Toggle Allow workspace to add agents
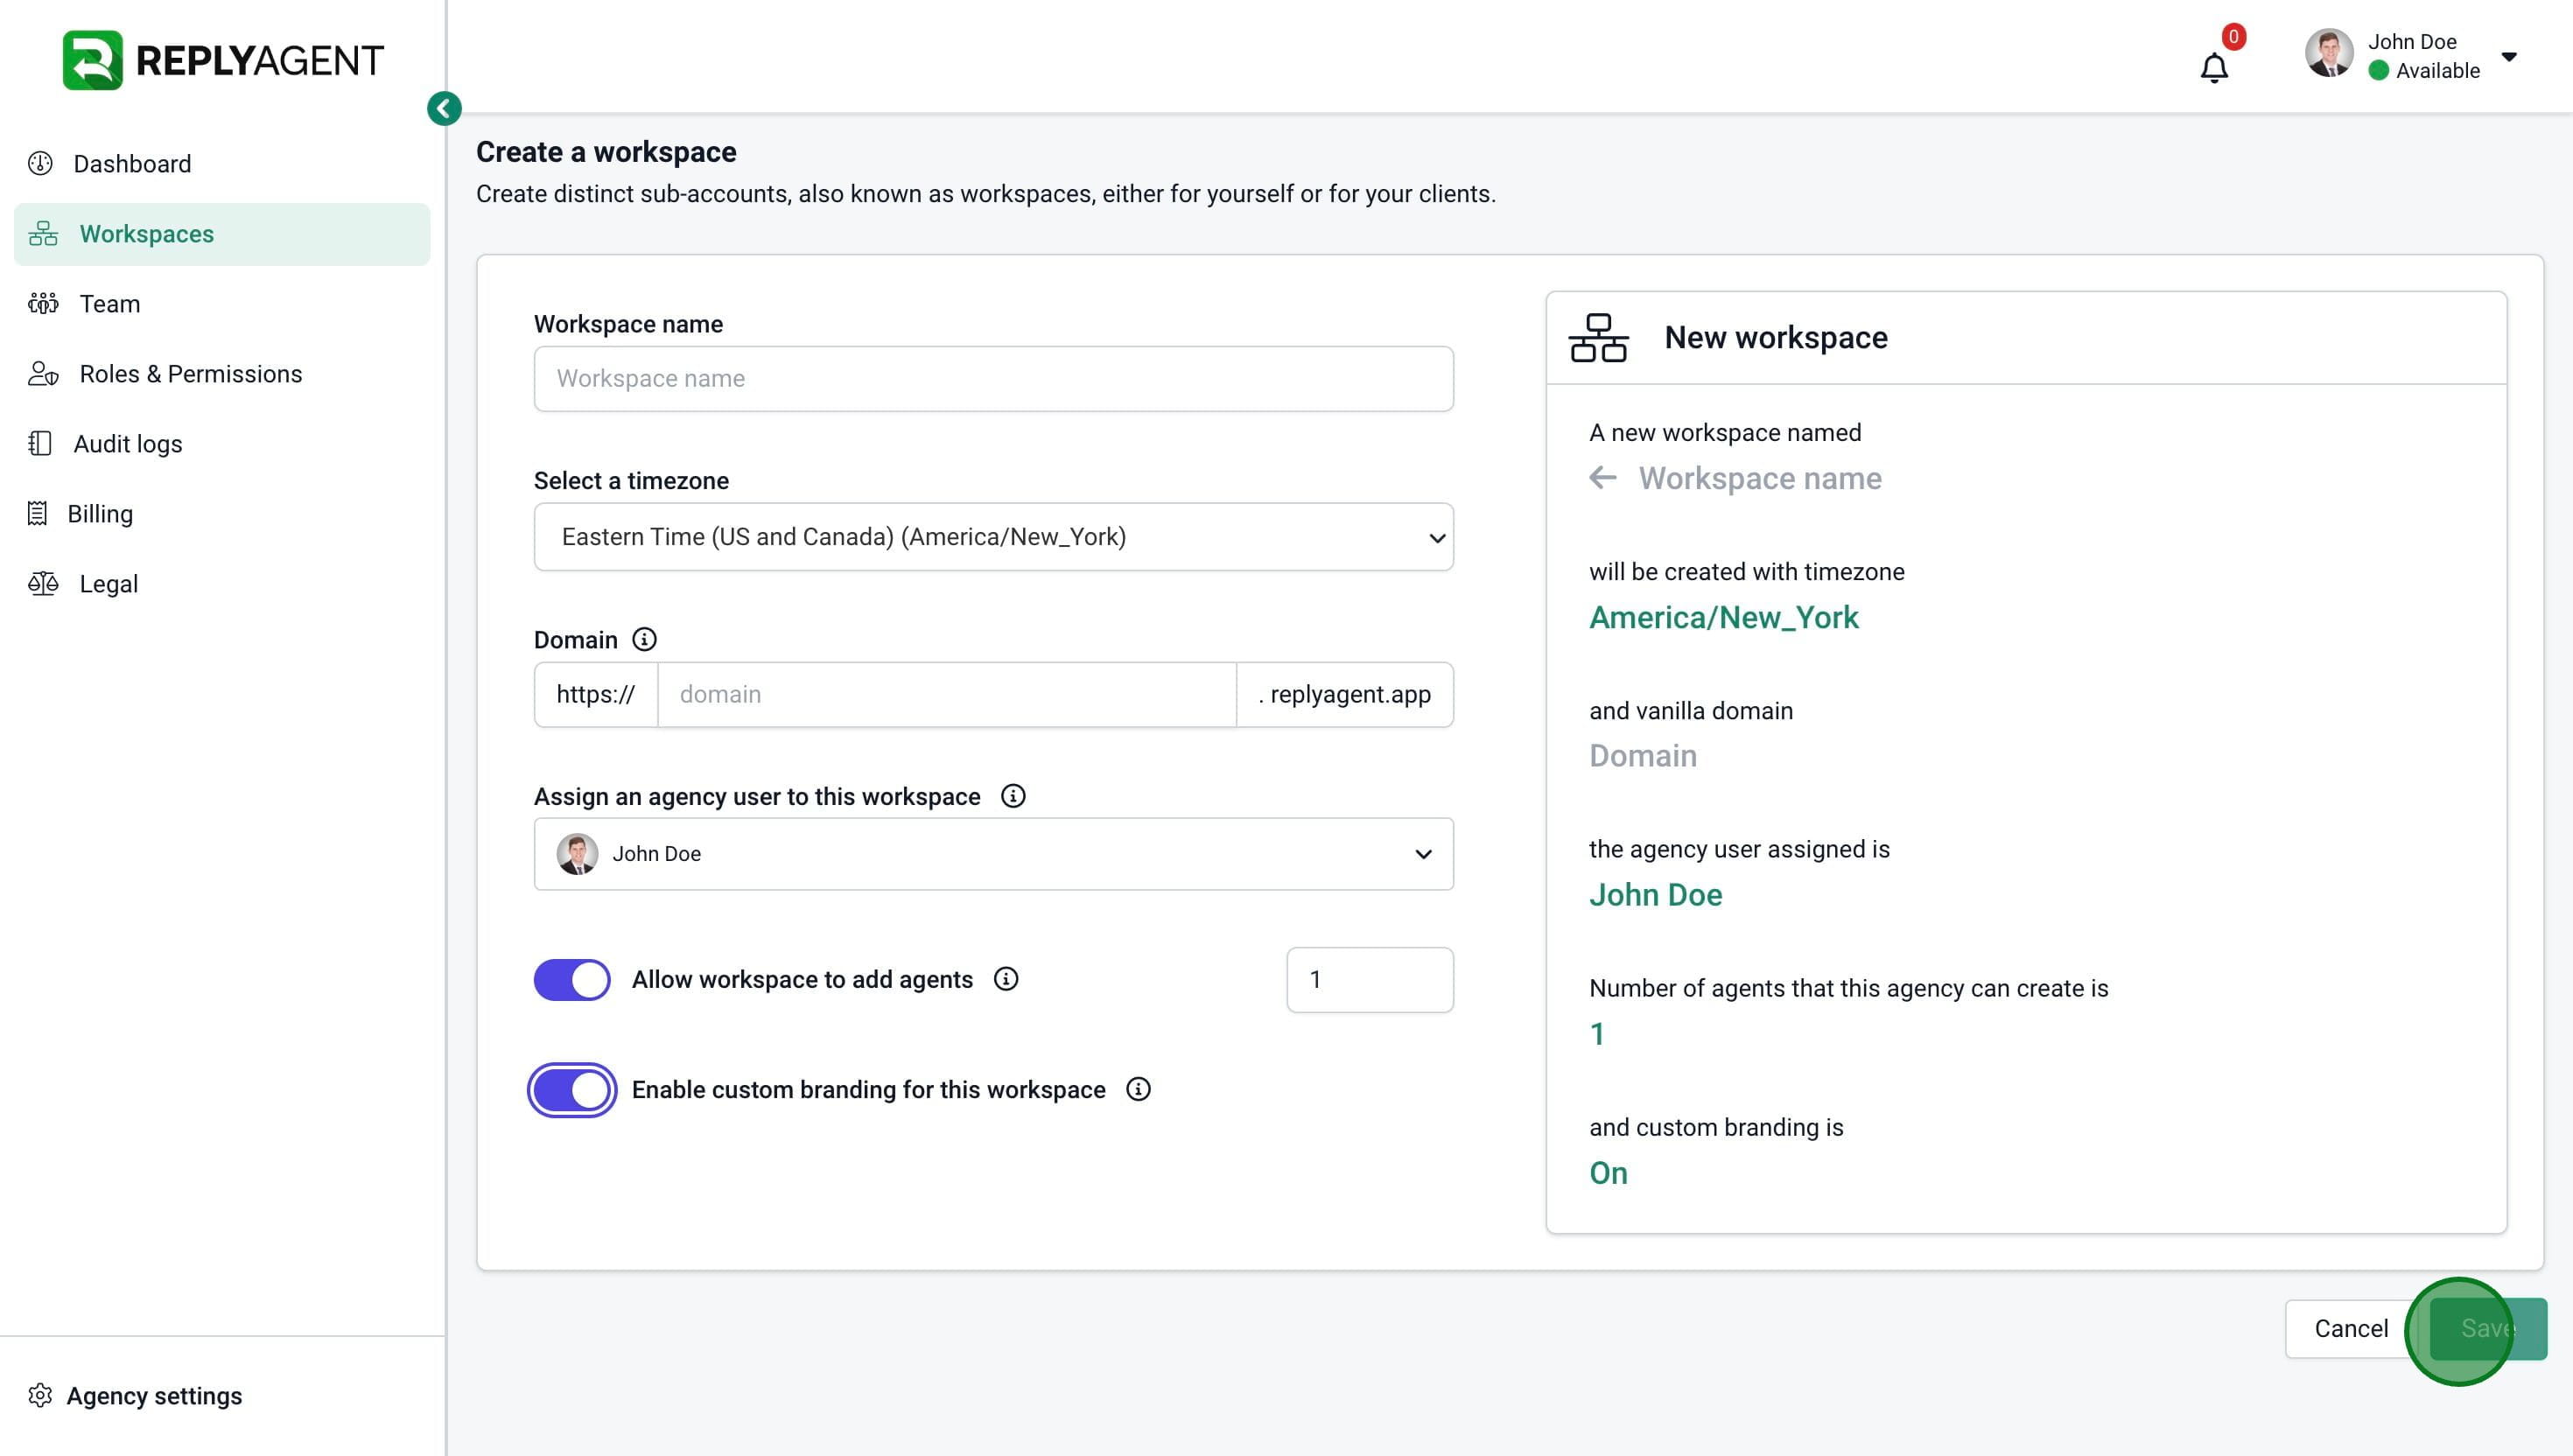Screen dimensions: 2573x1456 coord(572,980)
